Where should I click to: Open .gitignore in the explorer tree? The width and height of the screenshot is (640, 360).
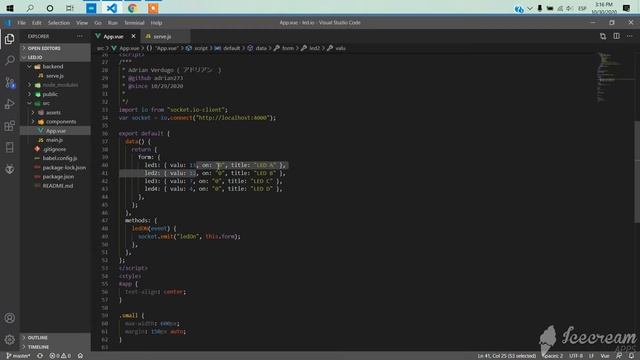pyautogui.click(x=56, y=149)
